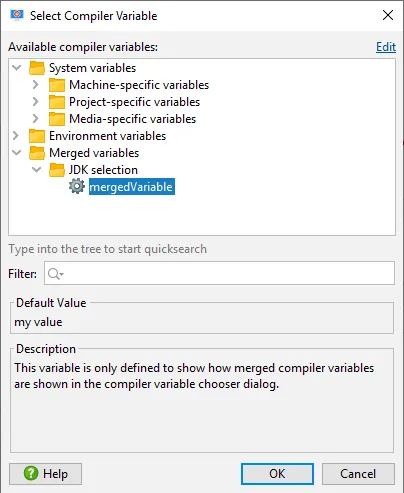Click the Environment variables folder icon
Image resolution: width=404 pixels, height=493 pixels.
37,136
